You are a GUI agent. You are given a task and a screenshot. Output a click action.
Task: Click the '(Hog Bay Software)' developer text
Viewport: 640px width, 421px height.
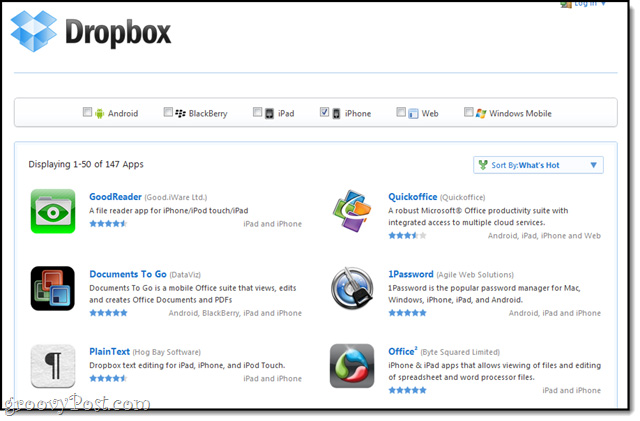167,352
